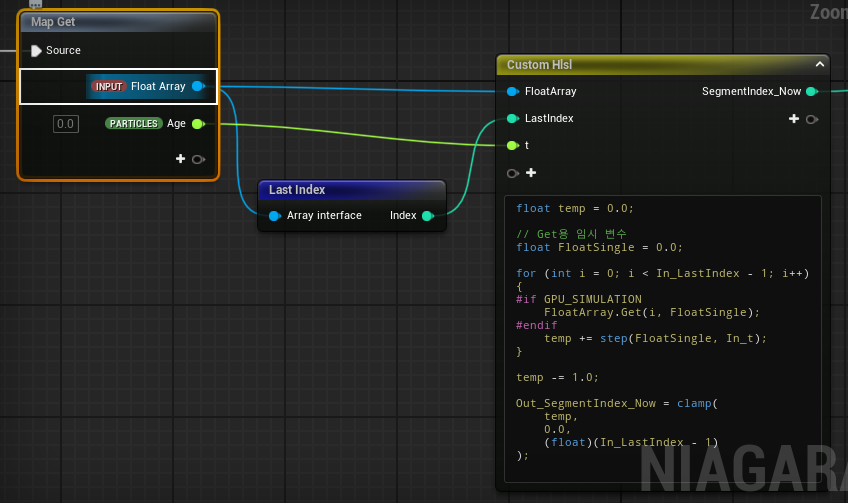Click the SegmentIndex_Now output pin
Image resolution: width=848 pixels, height=503 pixels.
(812, 91)
